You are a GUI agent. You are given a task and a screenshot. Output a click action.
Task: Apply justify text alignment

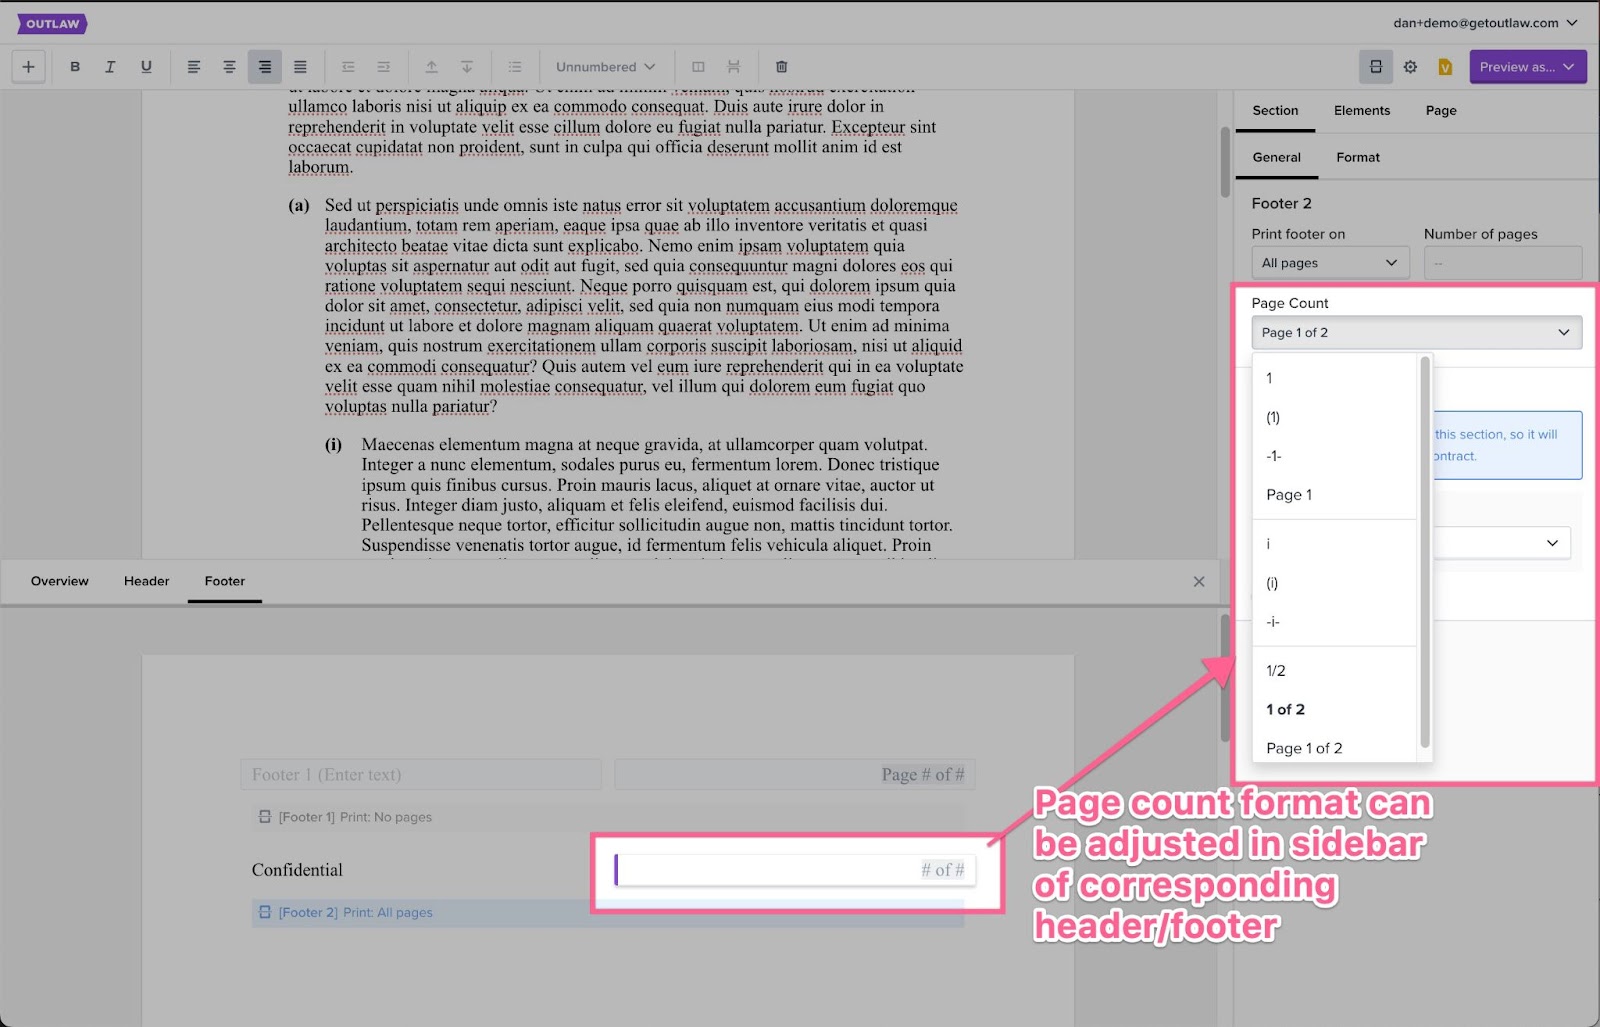pyautogui.click(x=300, y=67)
